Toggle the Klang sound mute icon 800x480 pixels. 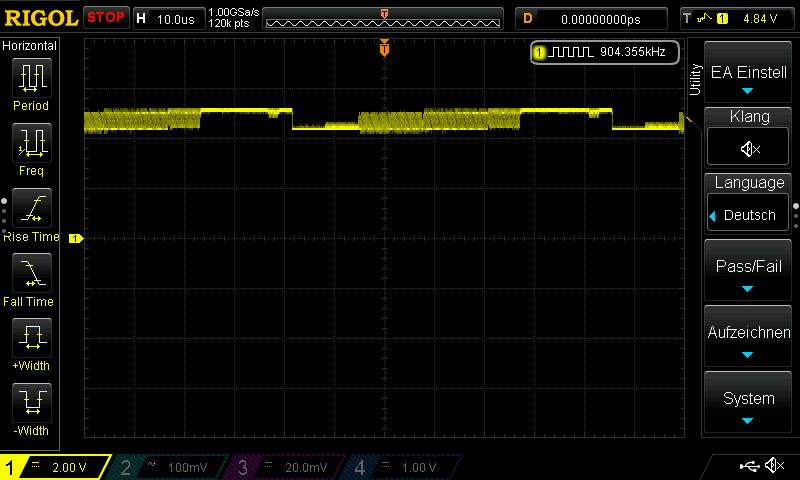click(748, 149)
